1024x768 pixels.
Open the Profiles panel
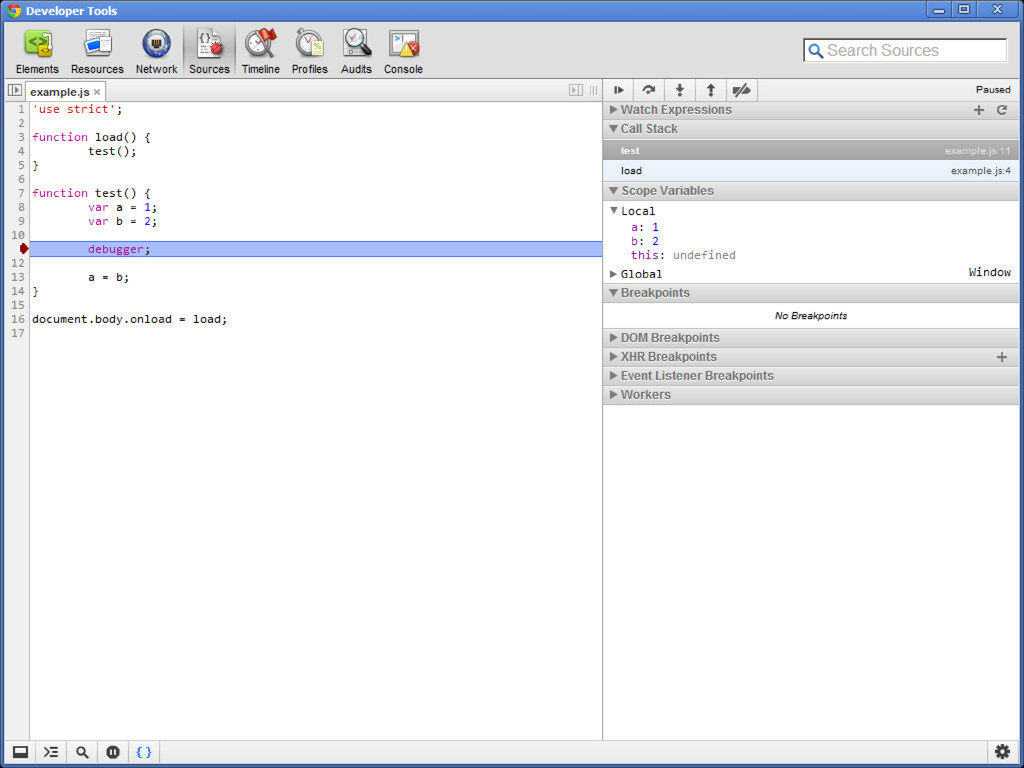click(x=310, y=52)
